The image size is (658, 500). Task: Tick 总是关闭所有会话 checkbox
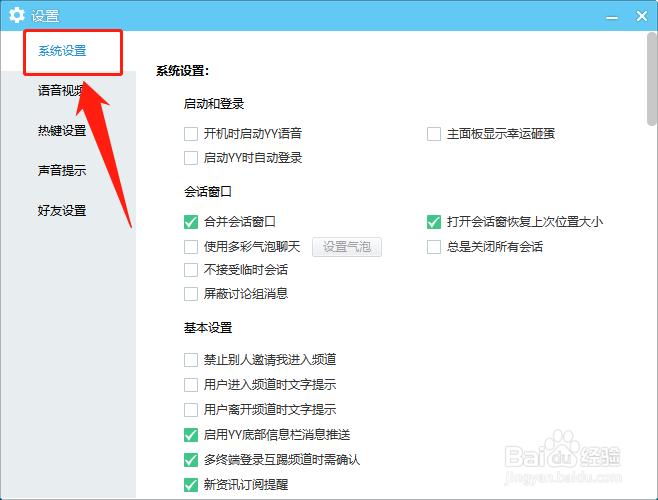click(x=434, y=246)
